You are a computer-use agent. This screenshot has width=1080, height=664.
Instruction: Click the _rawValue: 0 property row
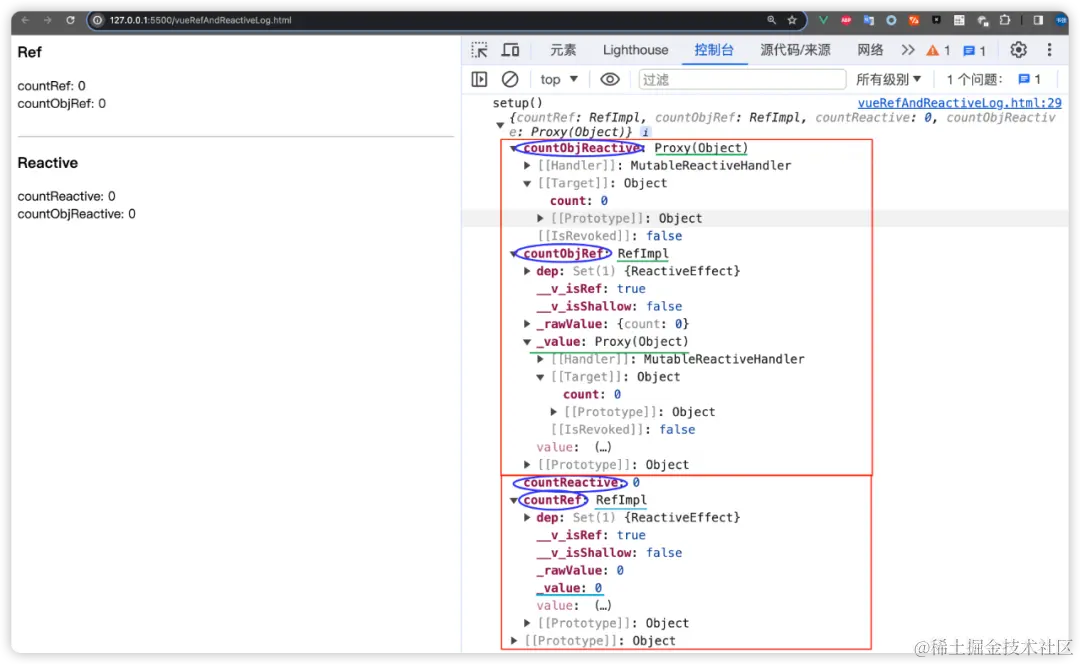580,570
